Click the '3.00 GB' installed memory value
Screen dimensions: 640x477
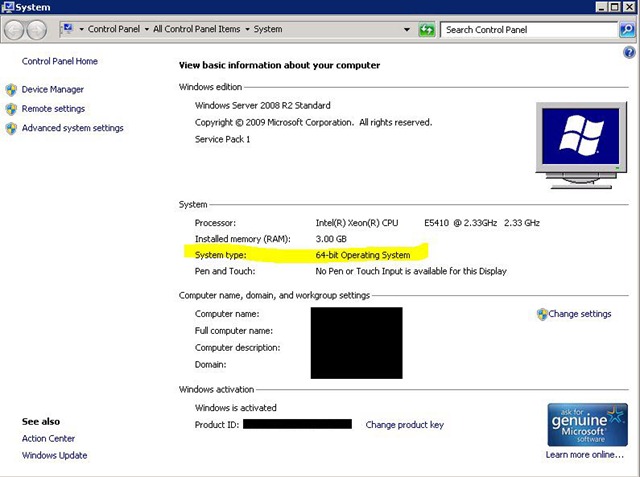click(x=331, y=239)
